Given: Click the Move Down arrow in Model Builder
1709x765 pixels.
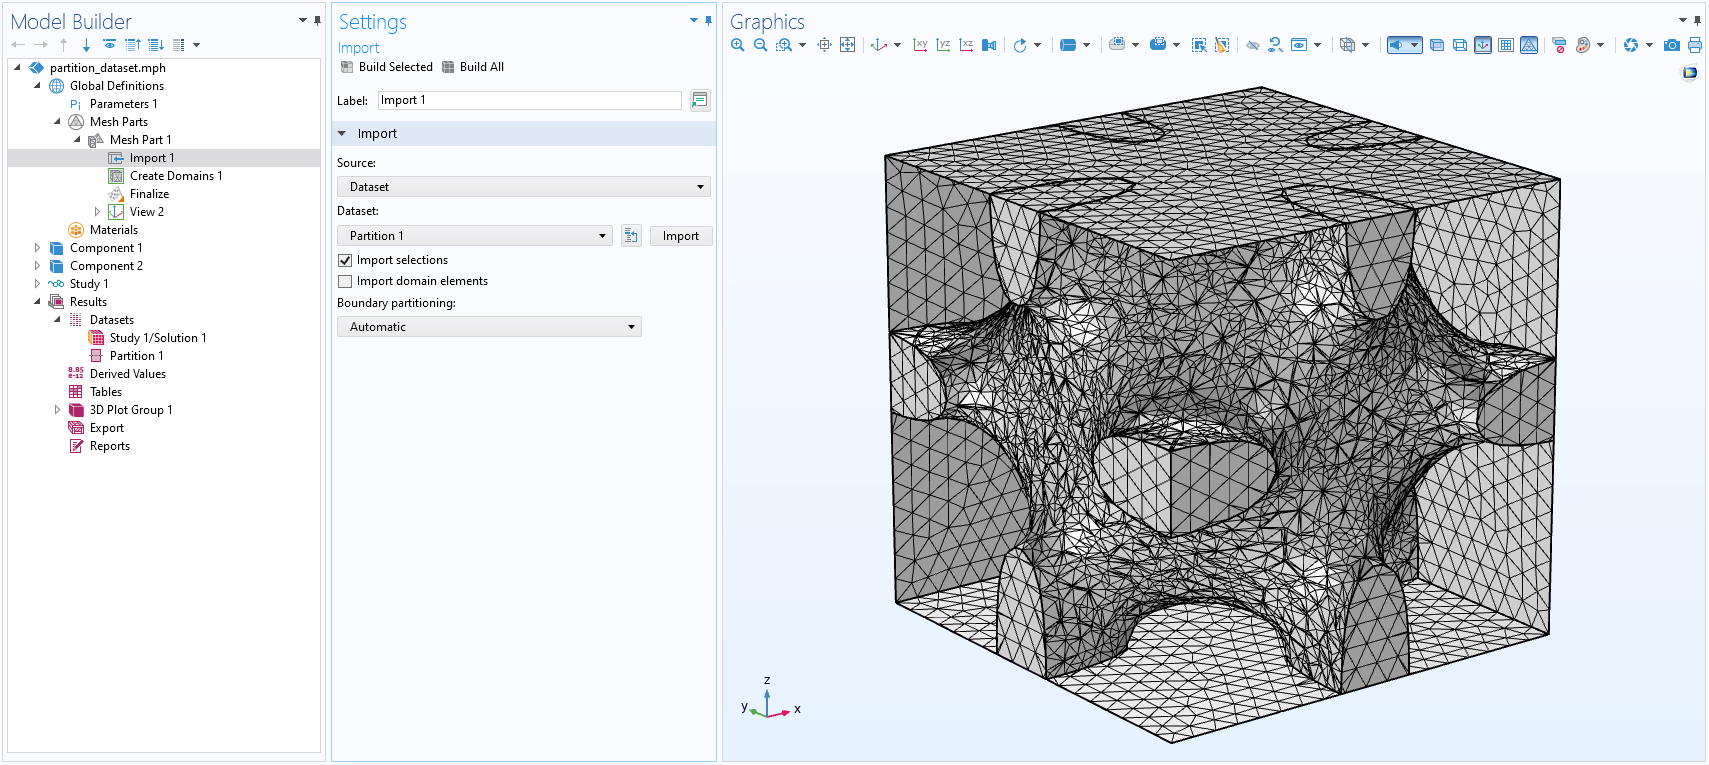Looking at the screenshot, I should tap(86, 45).
